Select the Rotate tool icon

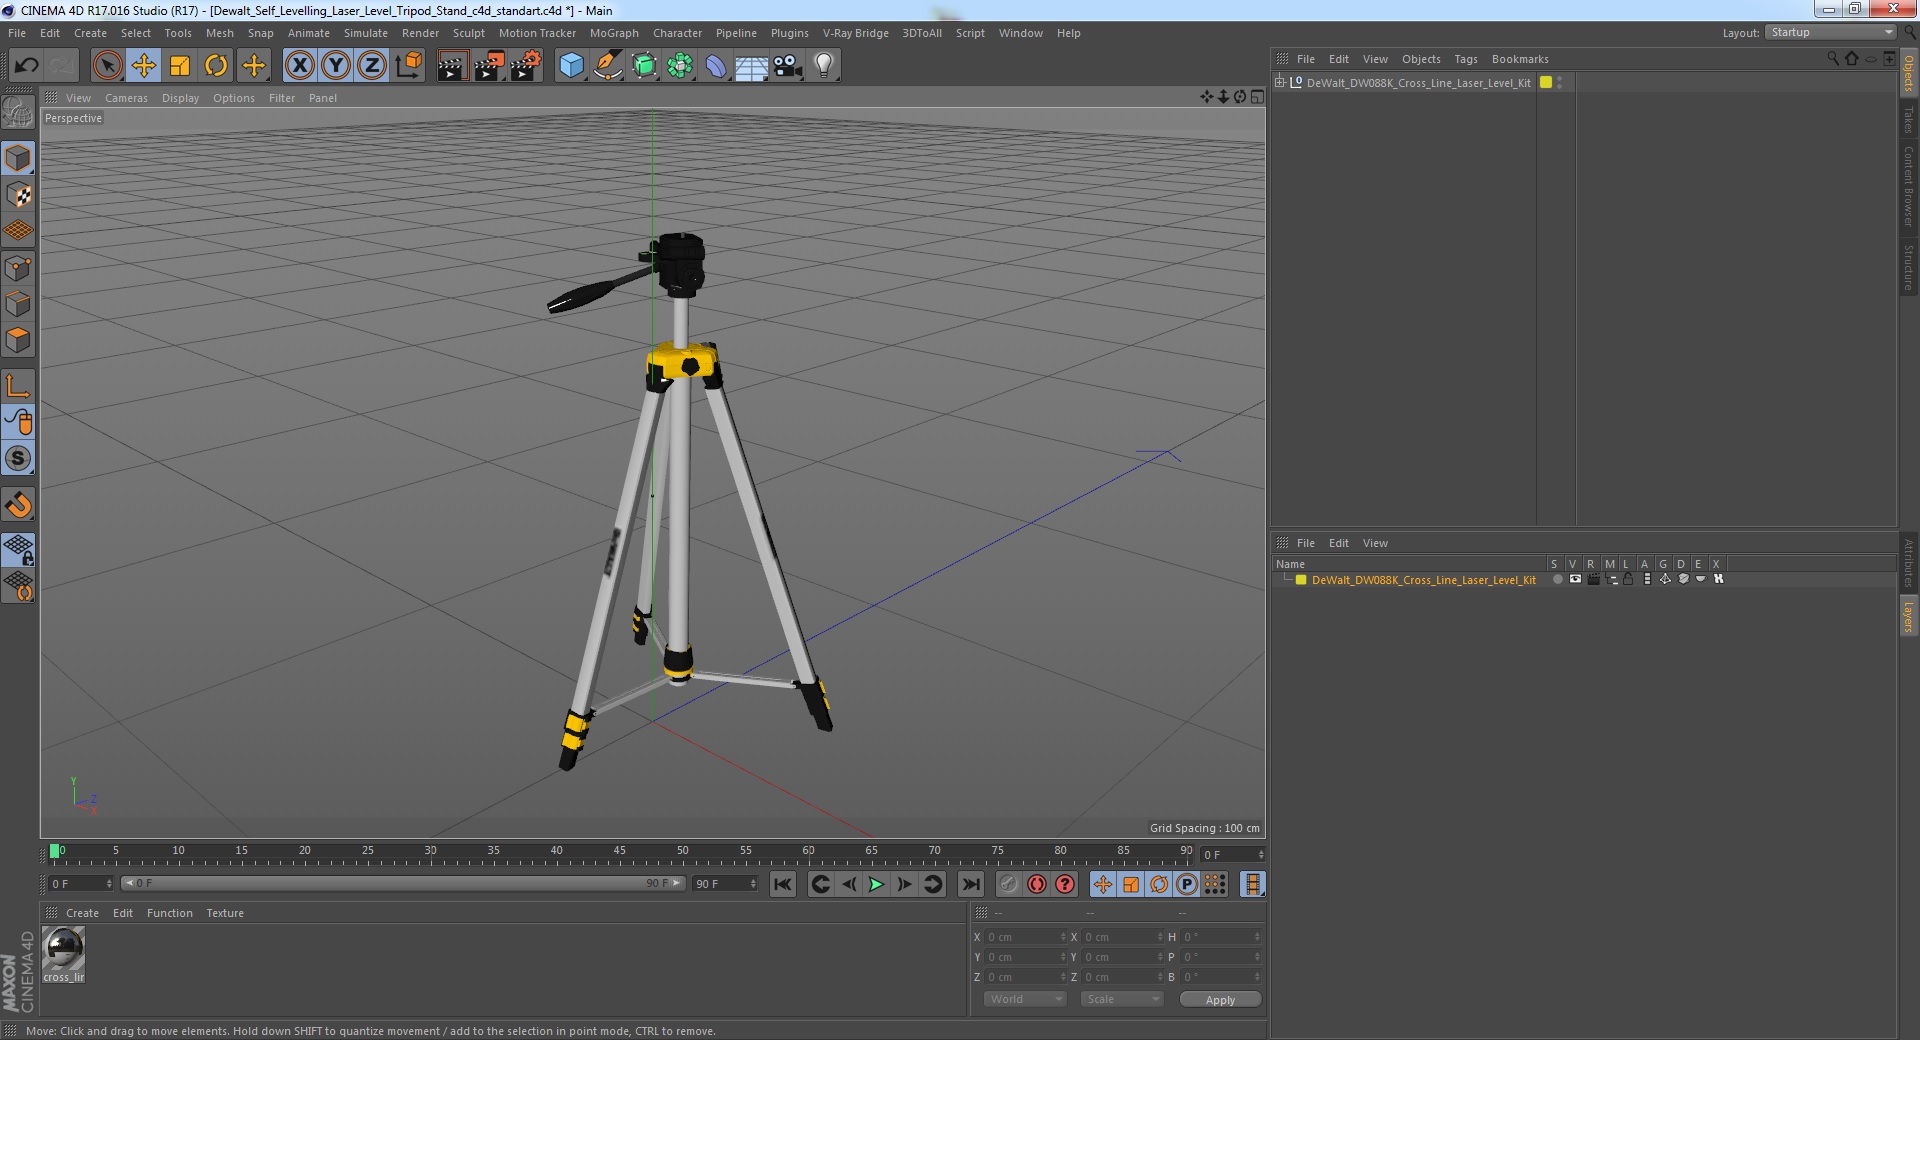[216, 66]
